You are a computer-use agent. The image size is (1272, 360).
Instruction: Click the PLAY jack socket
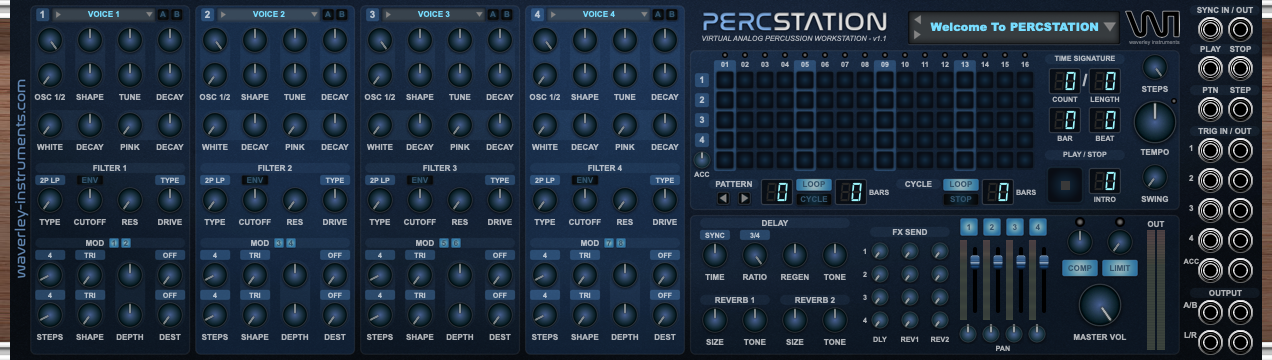(1210, 68)
